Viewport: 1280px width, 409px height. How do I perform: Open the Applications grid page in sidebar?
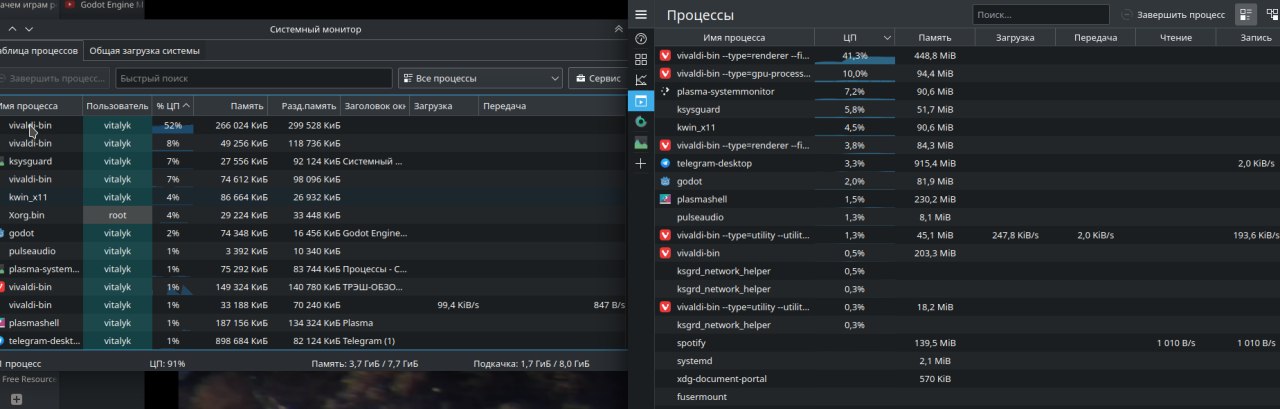coord(641,59)
